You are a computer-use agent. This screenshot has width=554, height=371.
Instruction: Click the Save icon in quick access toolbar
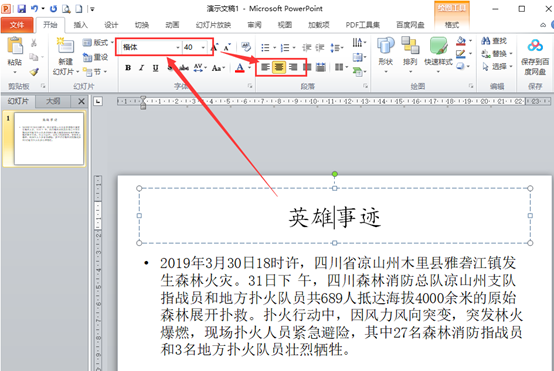pos(22,8)
